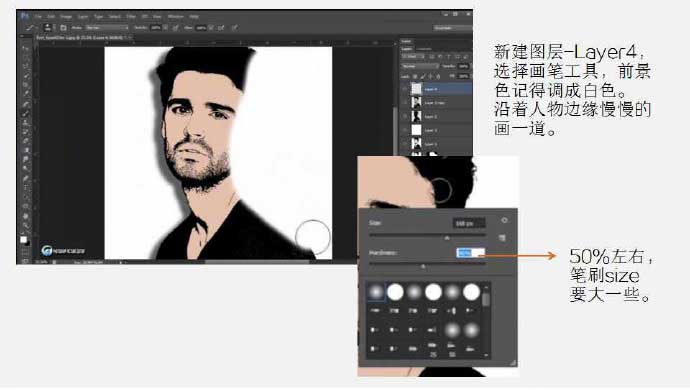Click the create new preset icon

coord(502,238)
